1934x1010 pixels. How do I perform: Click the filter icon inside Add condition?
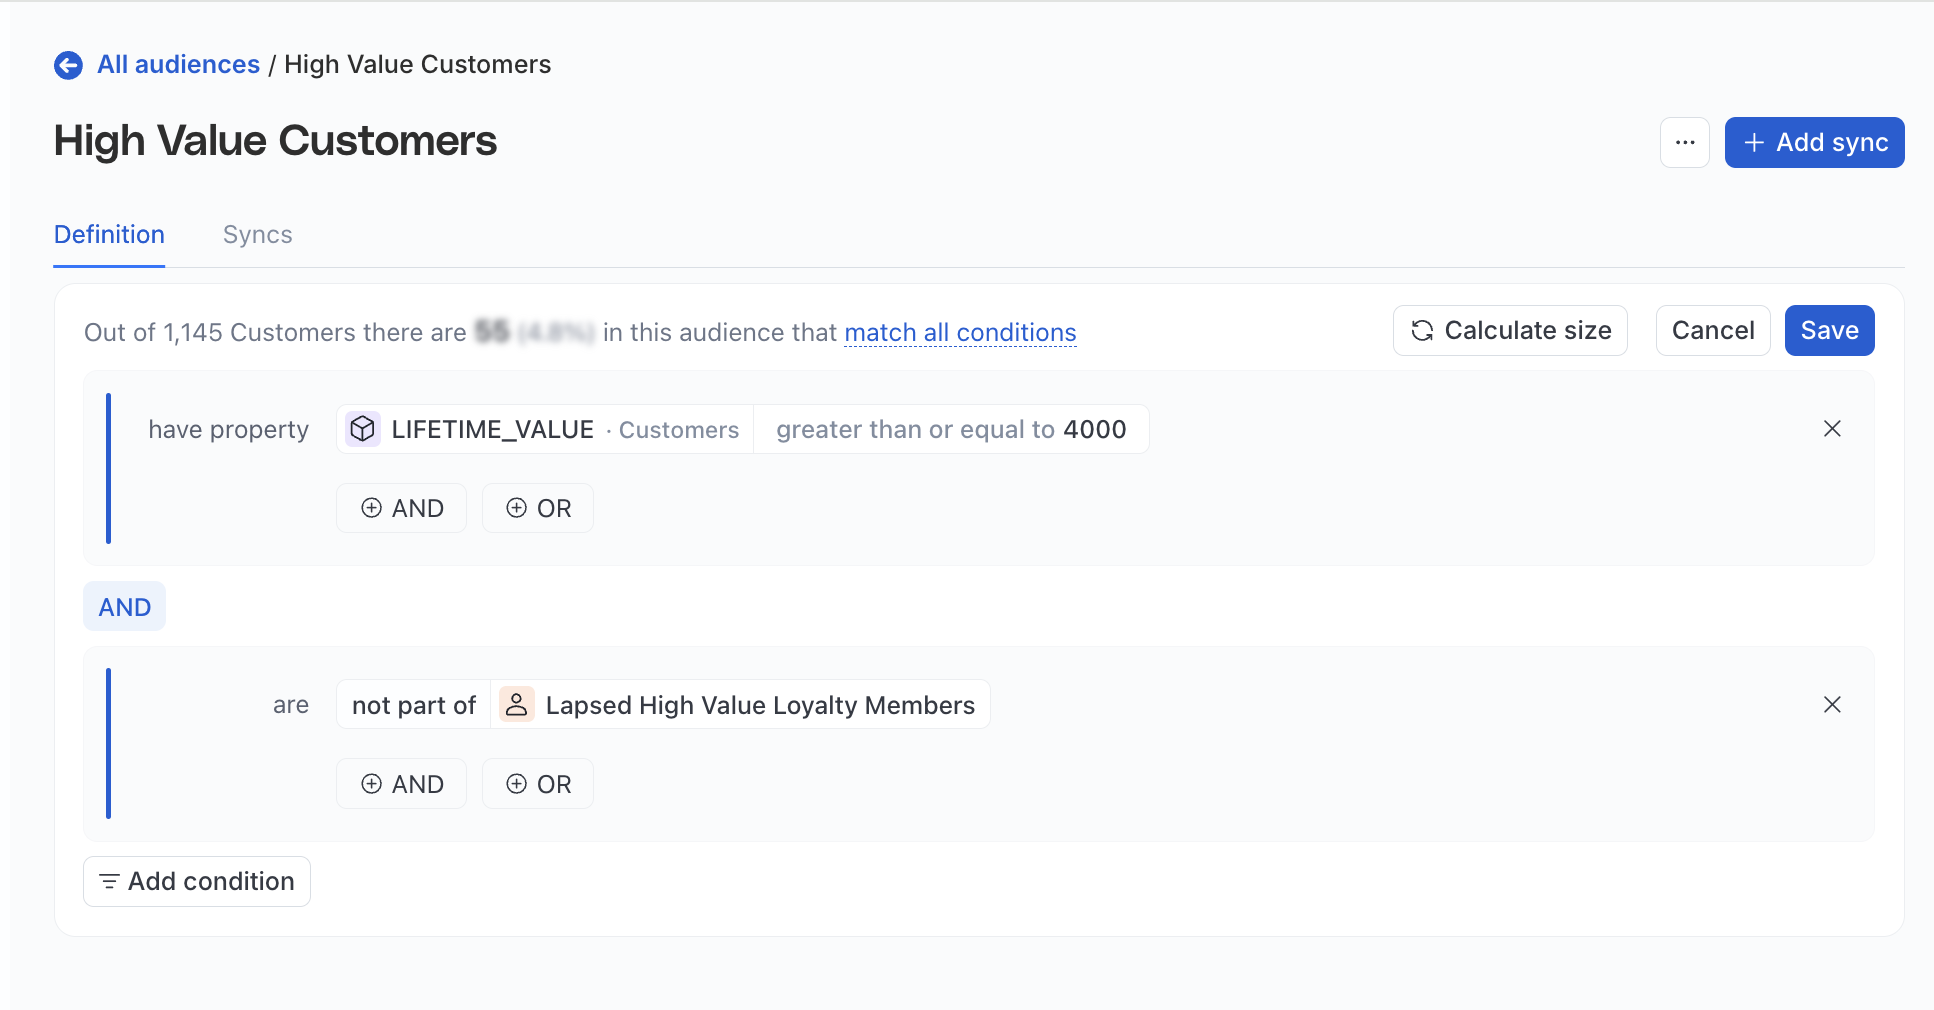pos(110,881)
